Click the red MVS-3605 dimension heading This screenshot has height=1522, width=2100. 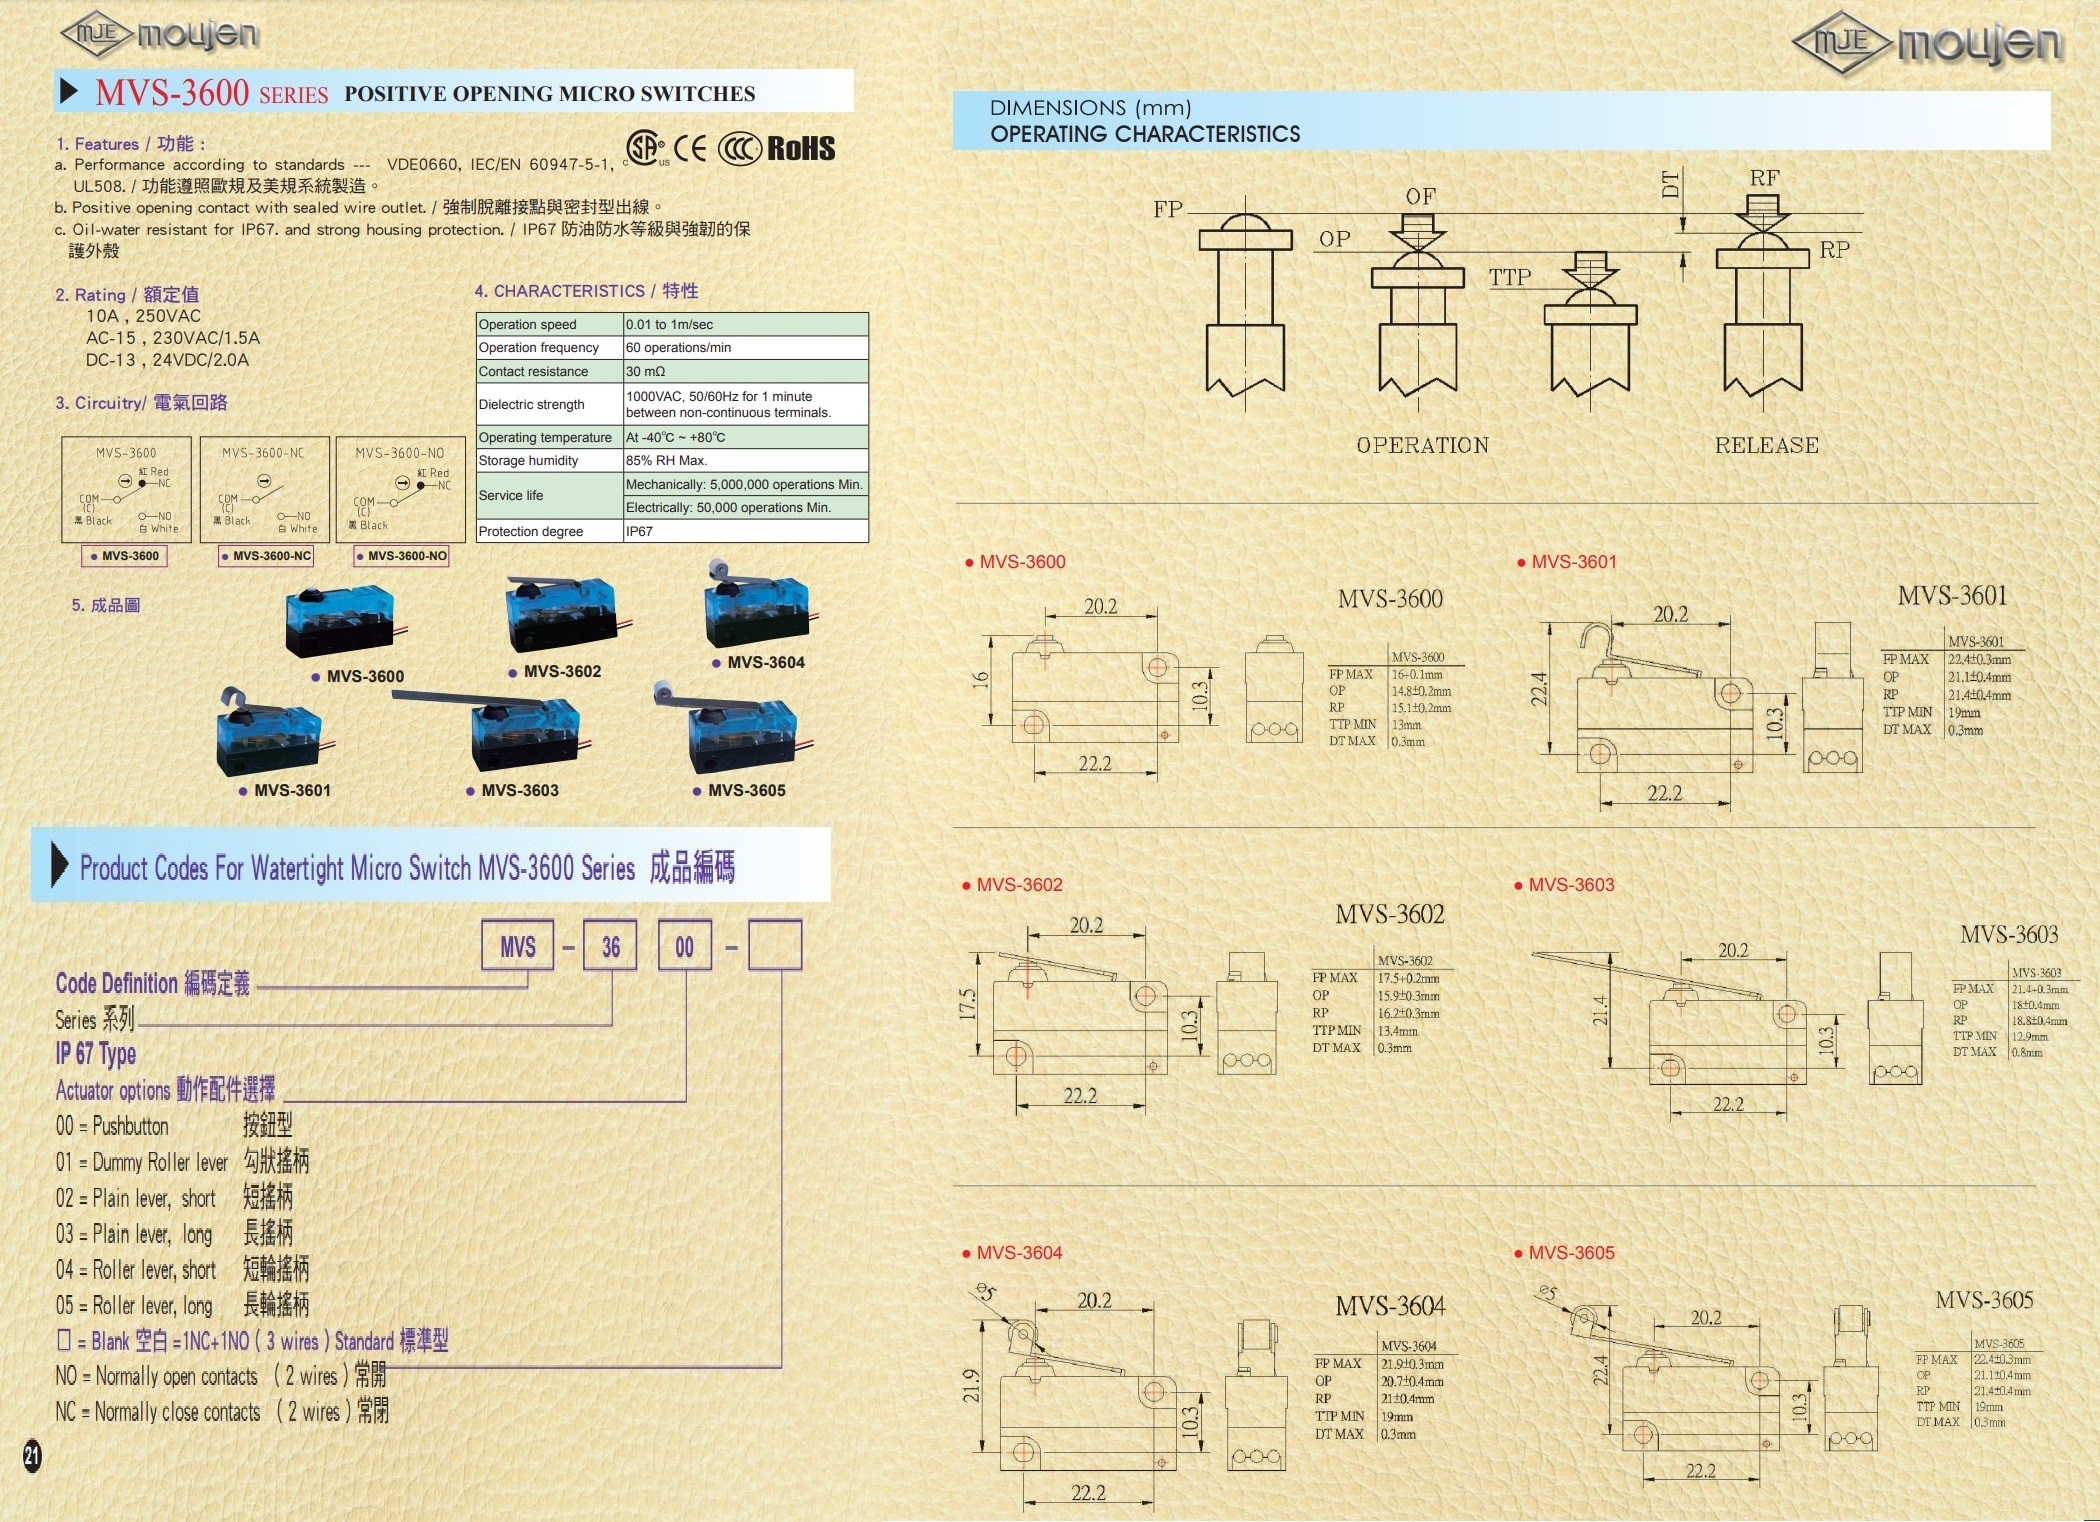1564,1253
